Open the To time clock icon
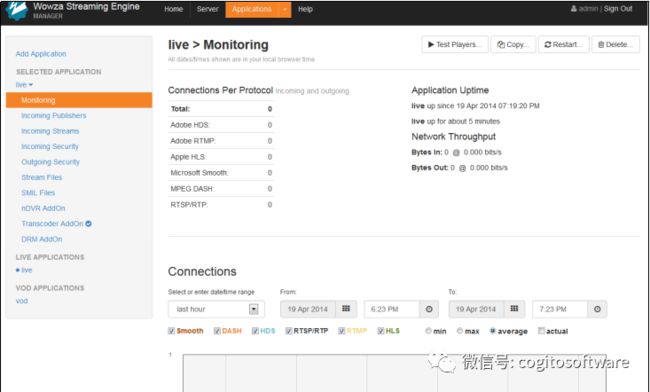This screenshot has height=392, width=650. 597,309
